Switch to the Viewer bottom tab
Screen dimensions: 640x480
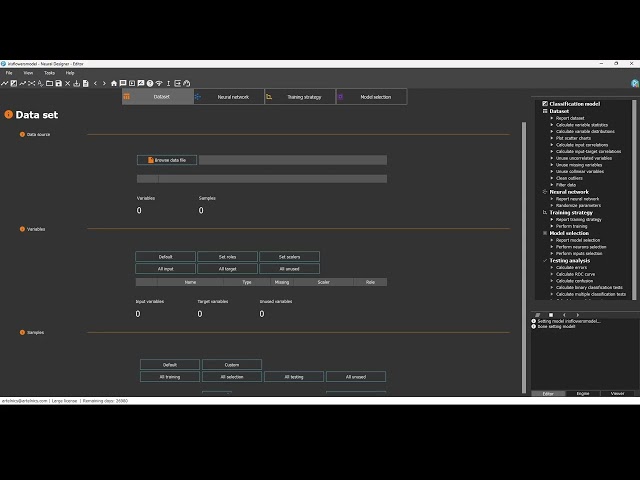point(618,393)
